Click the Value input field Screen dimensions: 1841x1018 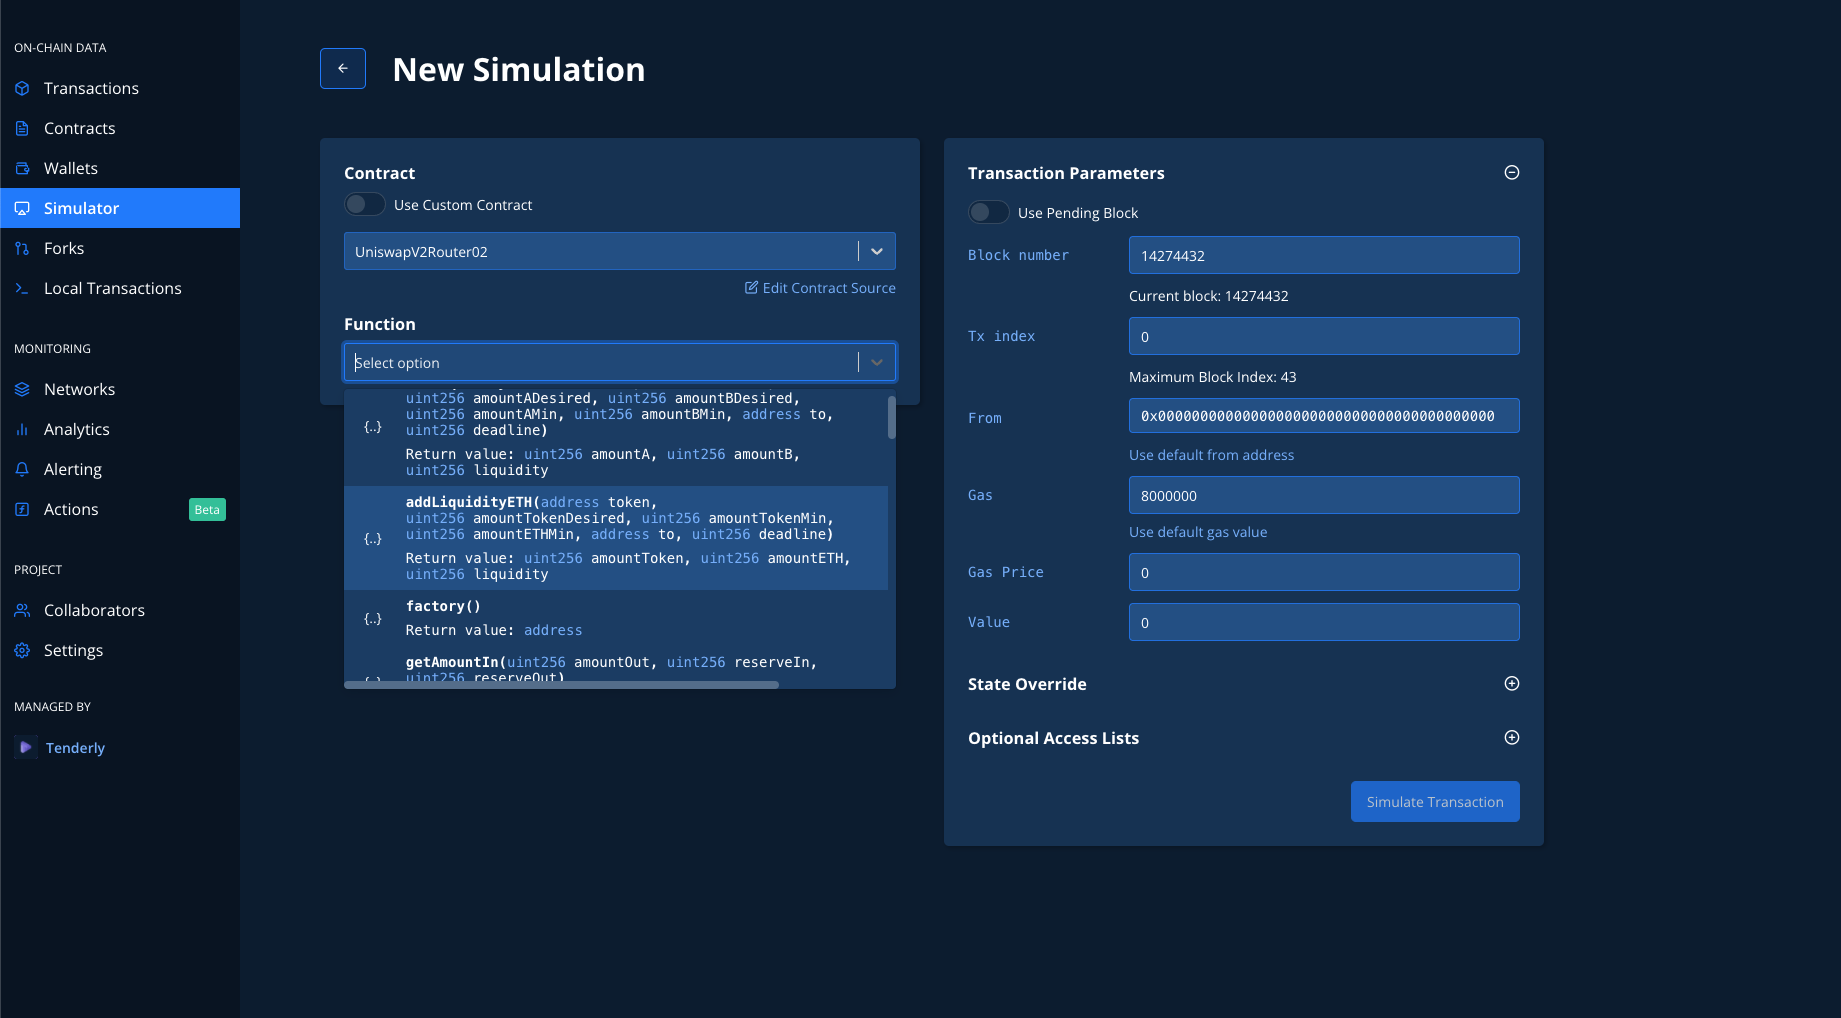coord(1324,622)
